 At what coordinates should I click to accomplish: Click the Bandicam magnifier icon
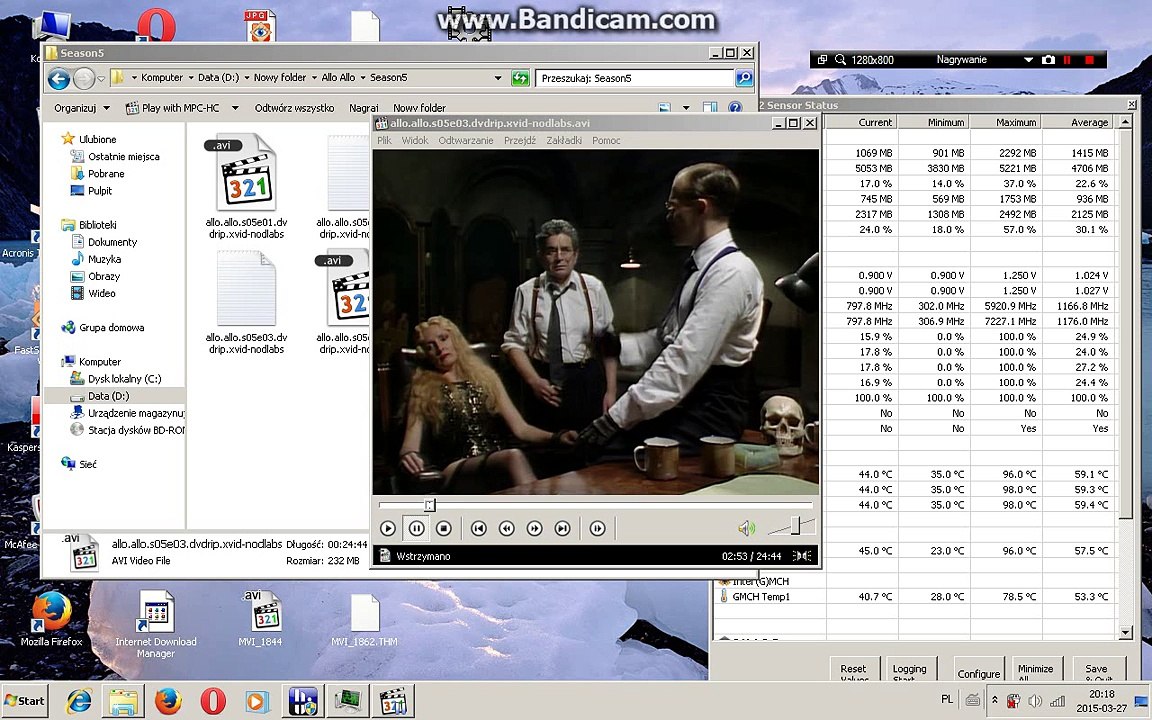840,60
